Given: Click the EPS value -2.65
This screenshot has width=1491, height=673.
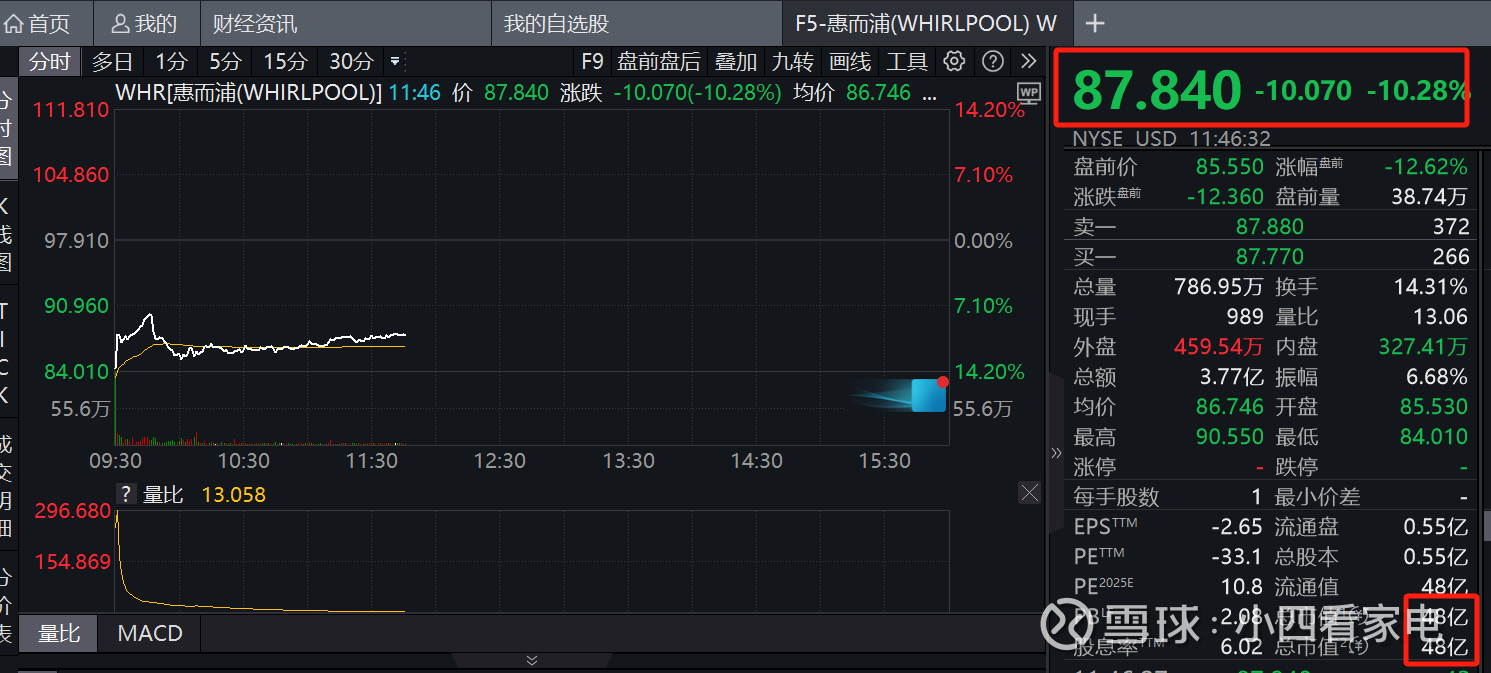Looking at the screenshot, I should click(x=1238, y=527).
